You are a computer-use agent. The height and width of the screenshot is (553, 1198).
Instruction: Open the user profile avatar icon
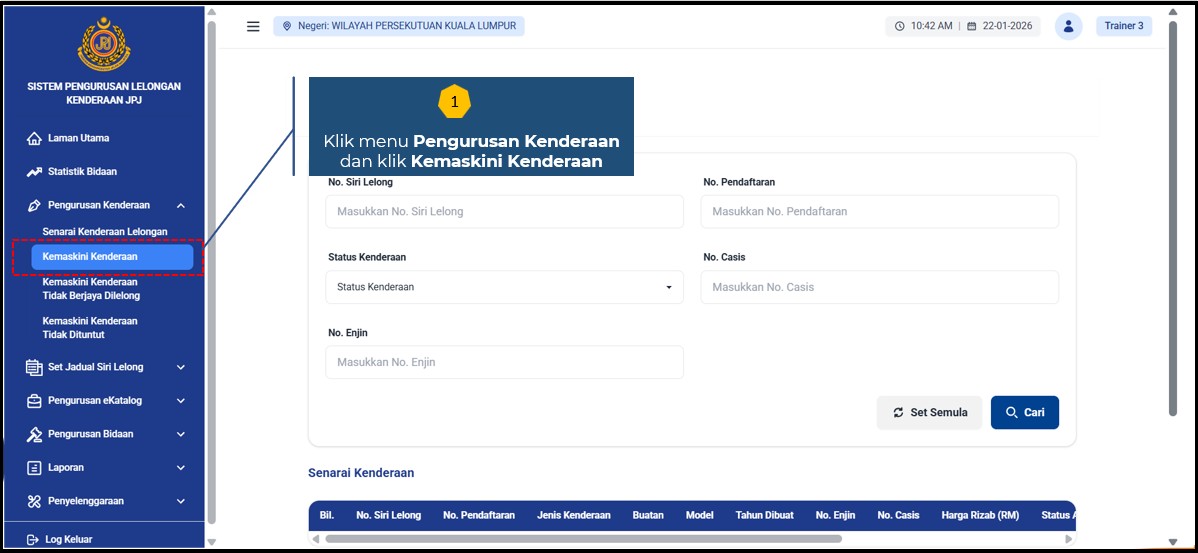point(1068,26)
